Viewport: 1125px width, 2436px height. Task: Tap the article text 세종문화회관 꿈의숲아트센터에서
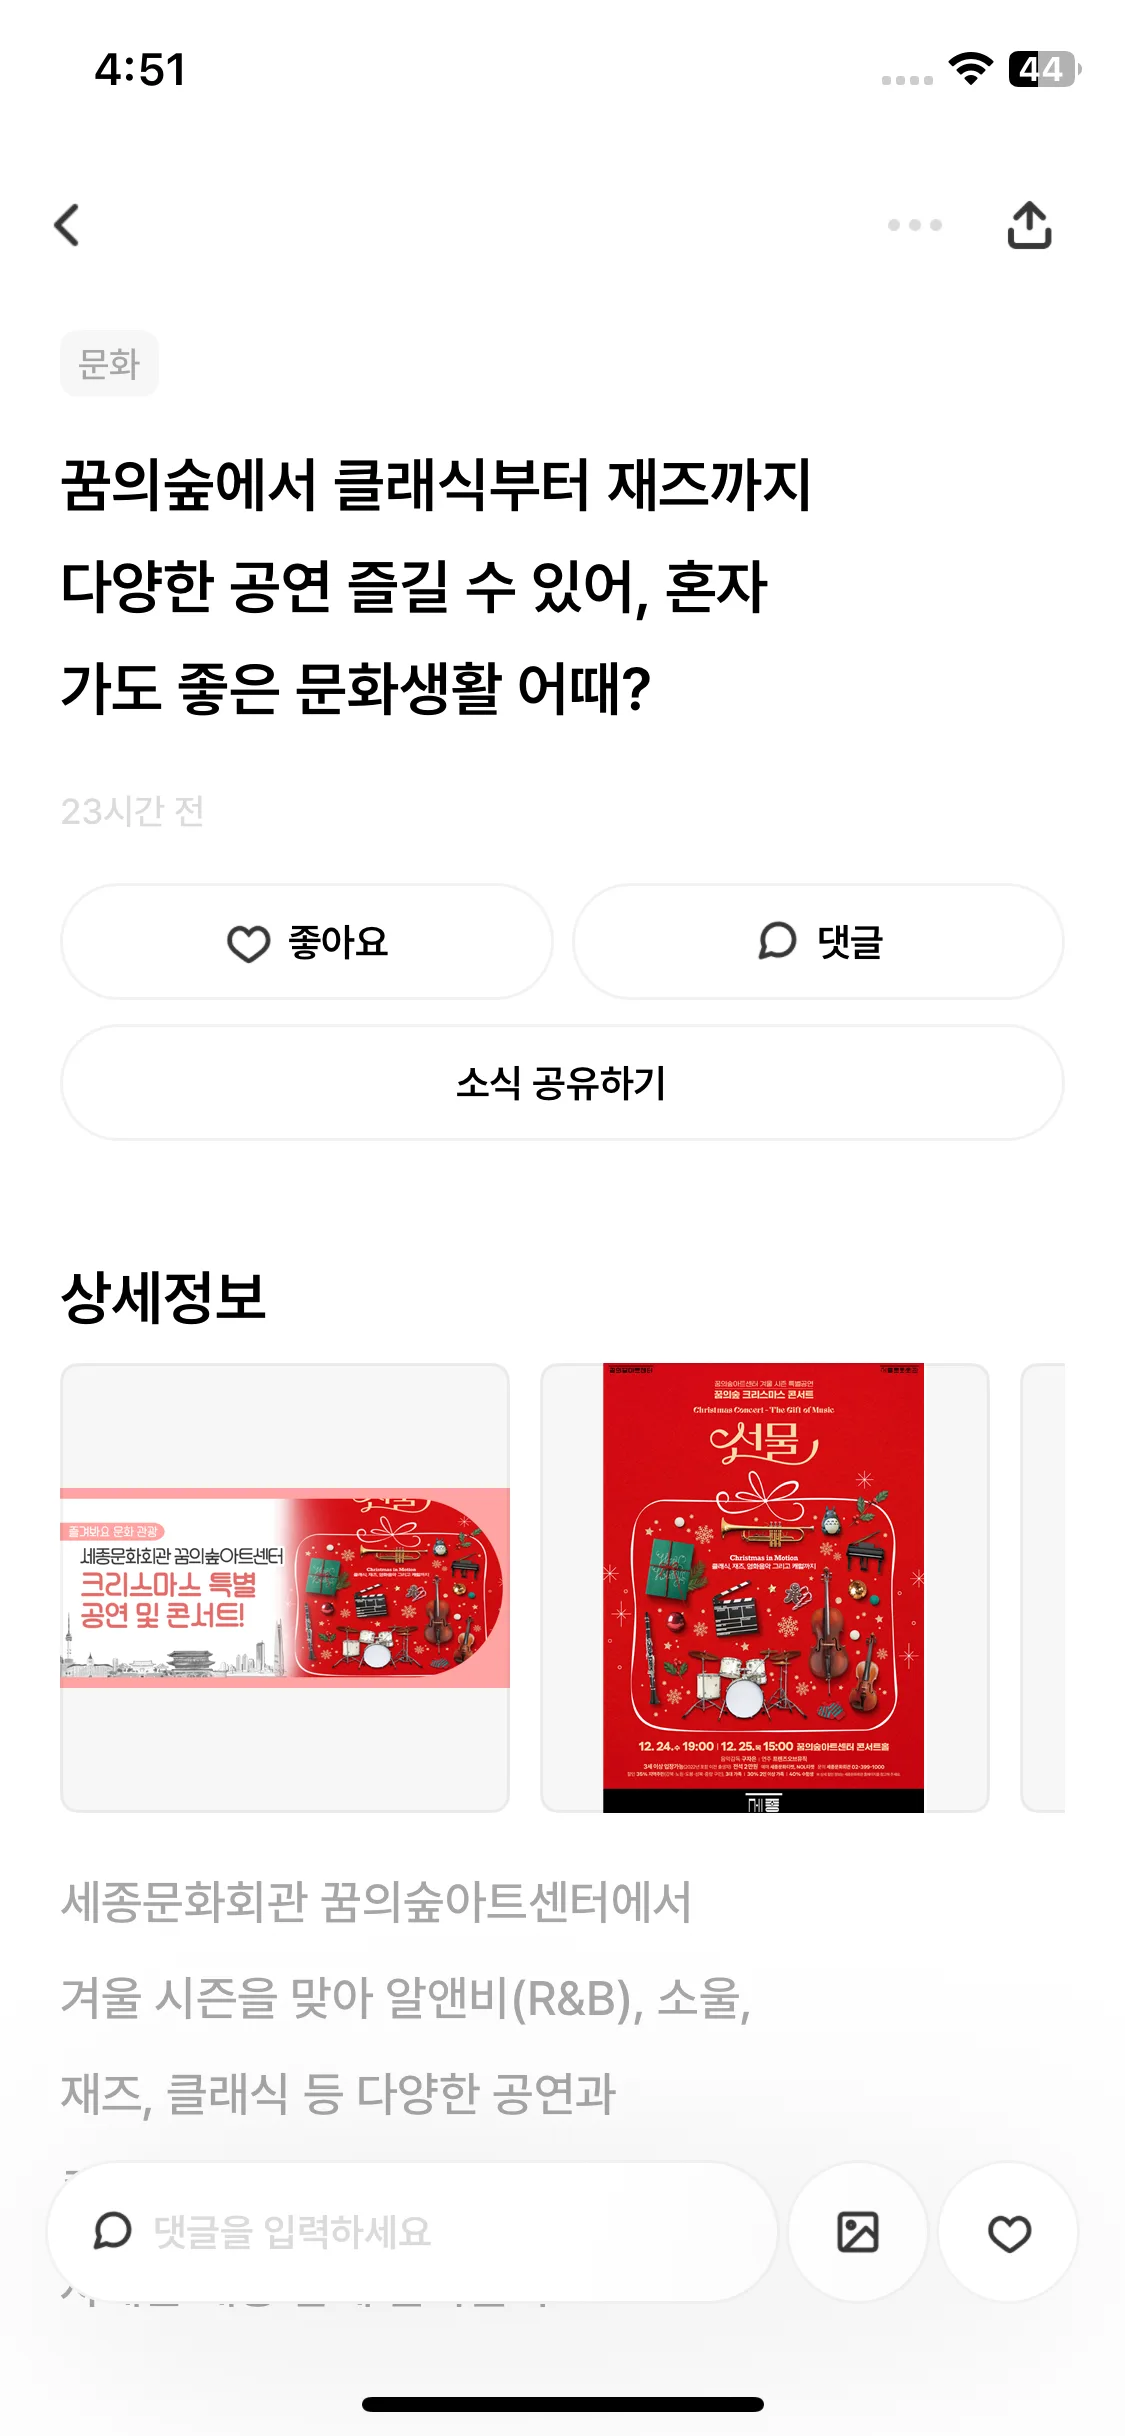(x=376, y=1901)
